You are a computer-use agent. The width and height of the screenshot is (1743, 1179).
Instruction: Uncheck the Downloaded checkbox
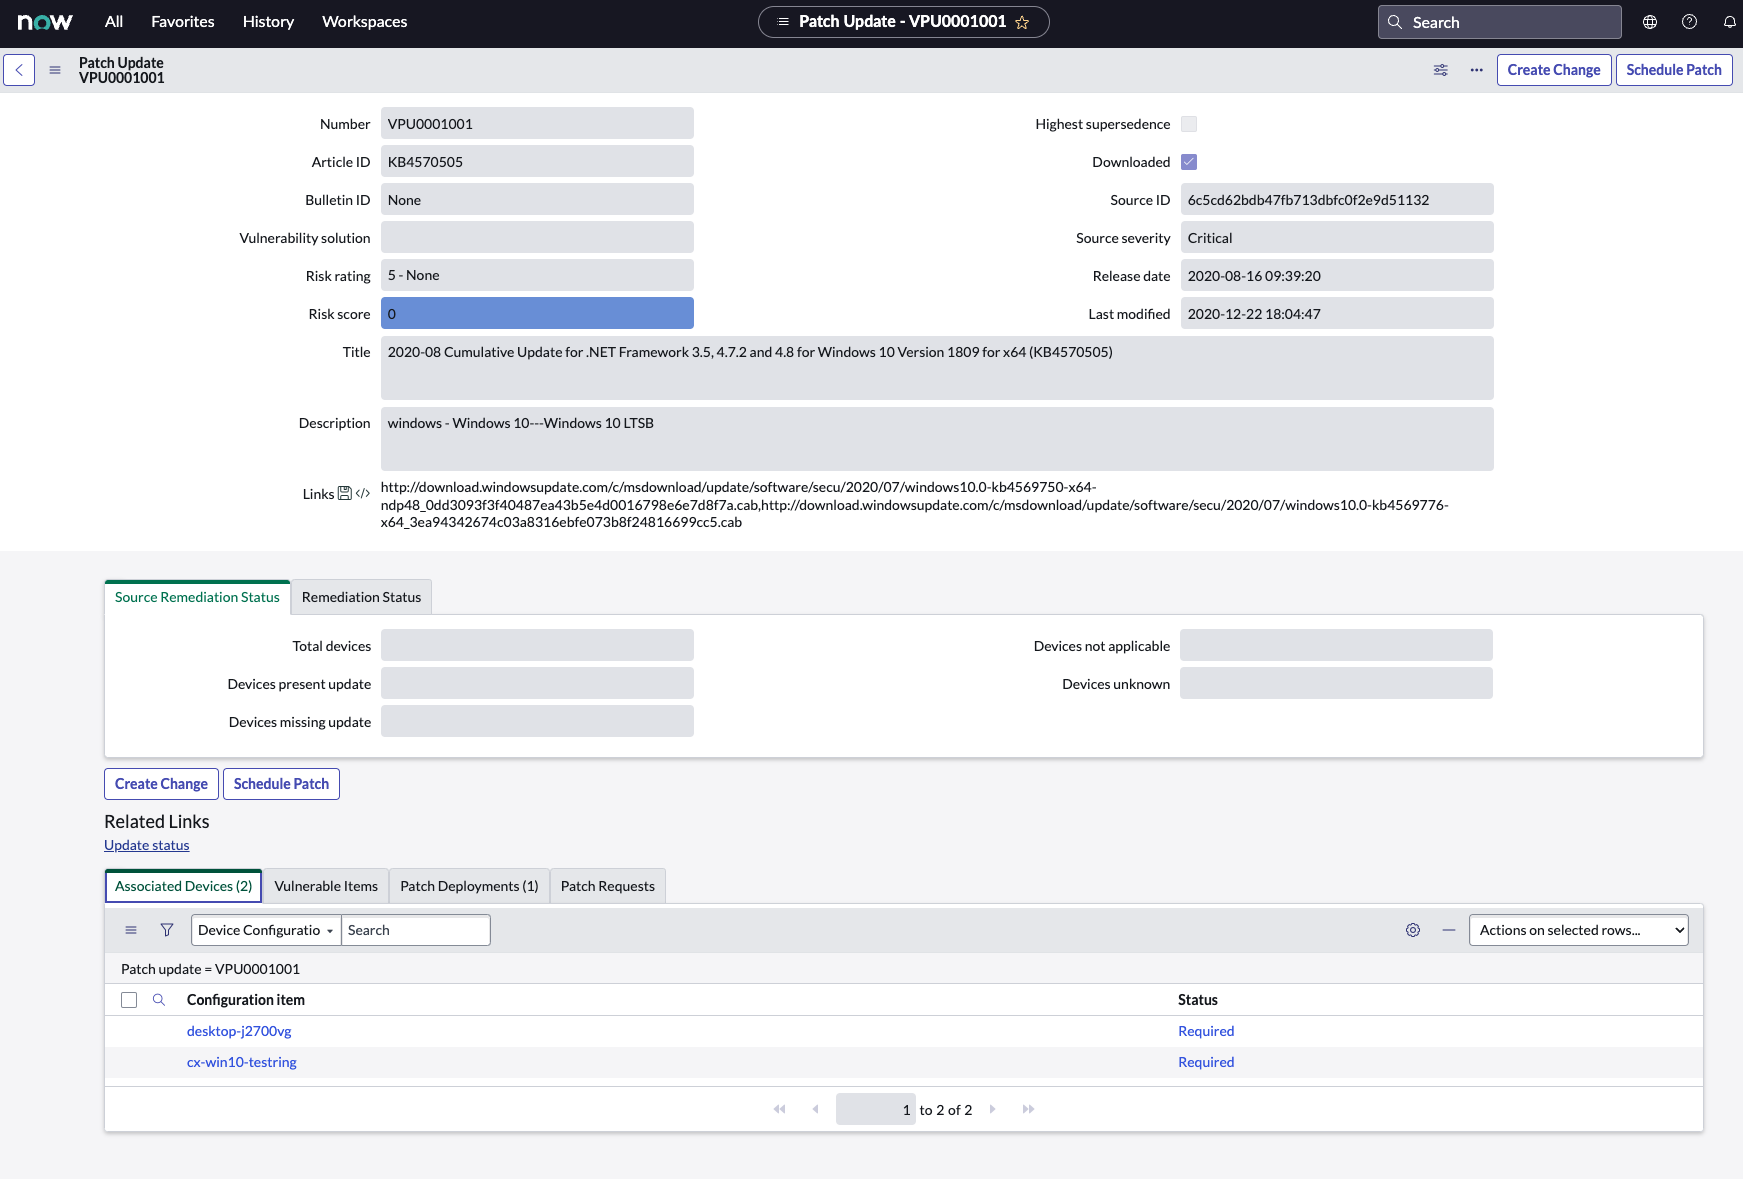coord(1189,162)
